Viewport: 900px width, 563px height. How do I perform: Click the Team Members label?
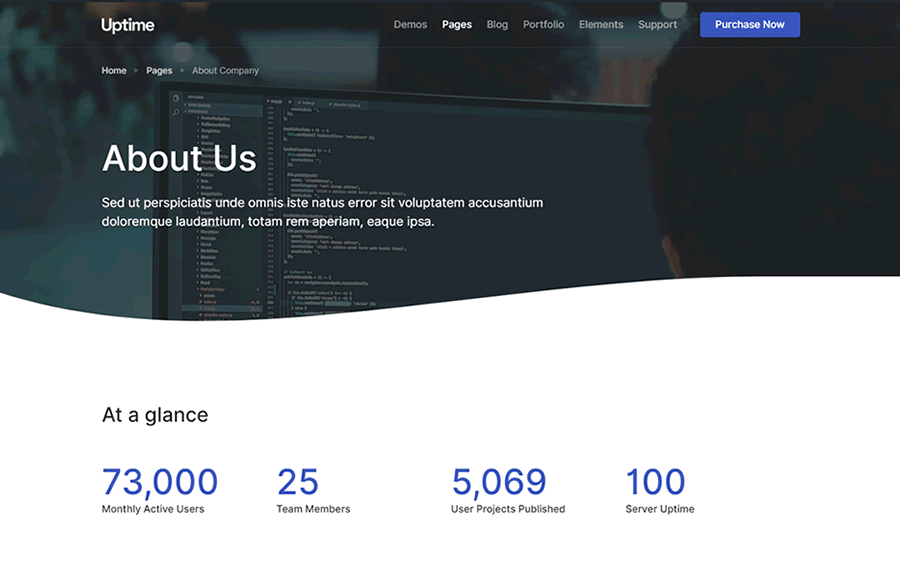313,509
